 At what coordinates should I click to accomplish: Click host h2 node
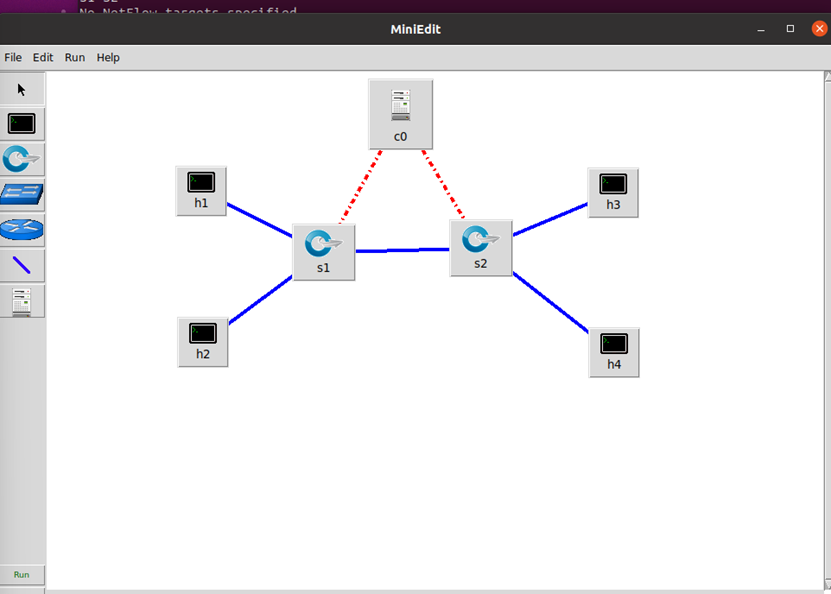pyautogui.click(x=202, y=342)
